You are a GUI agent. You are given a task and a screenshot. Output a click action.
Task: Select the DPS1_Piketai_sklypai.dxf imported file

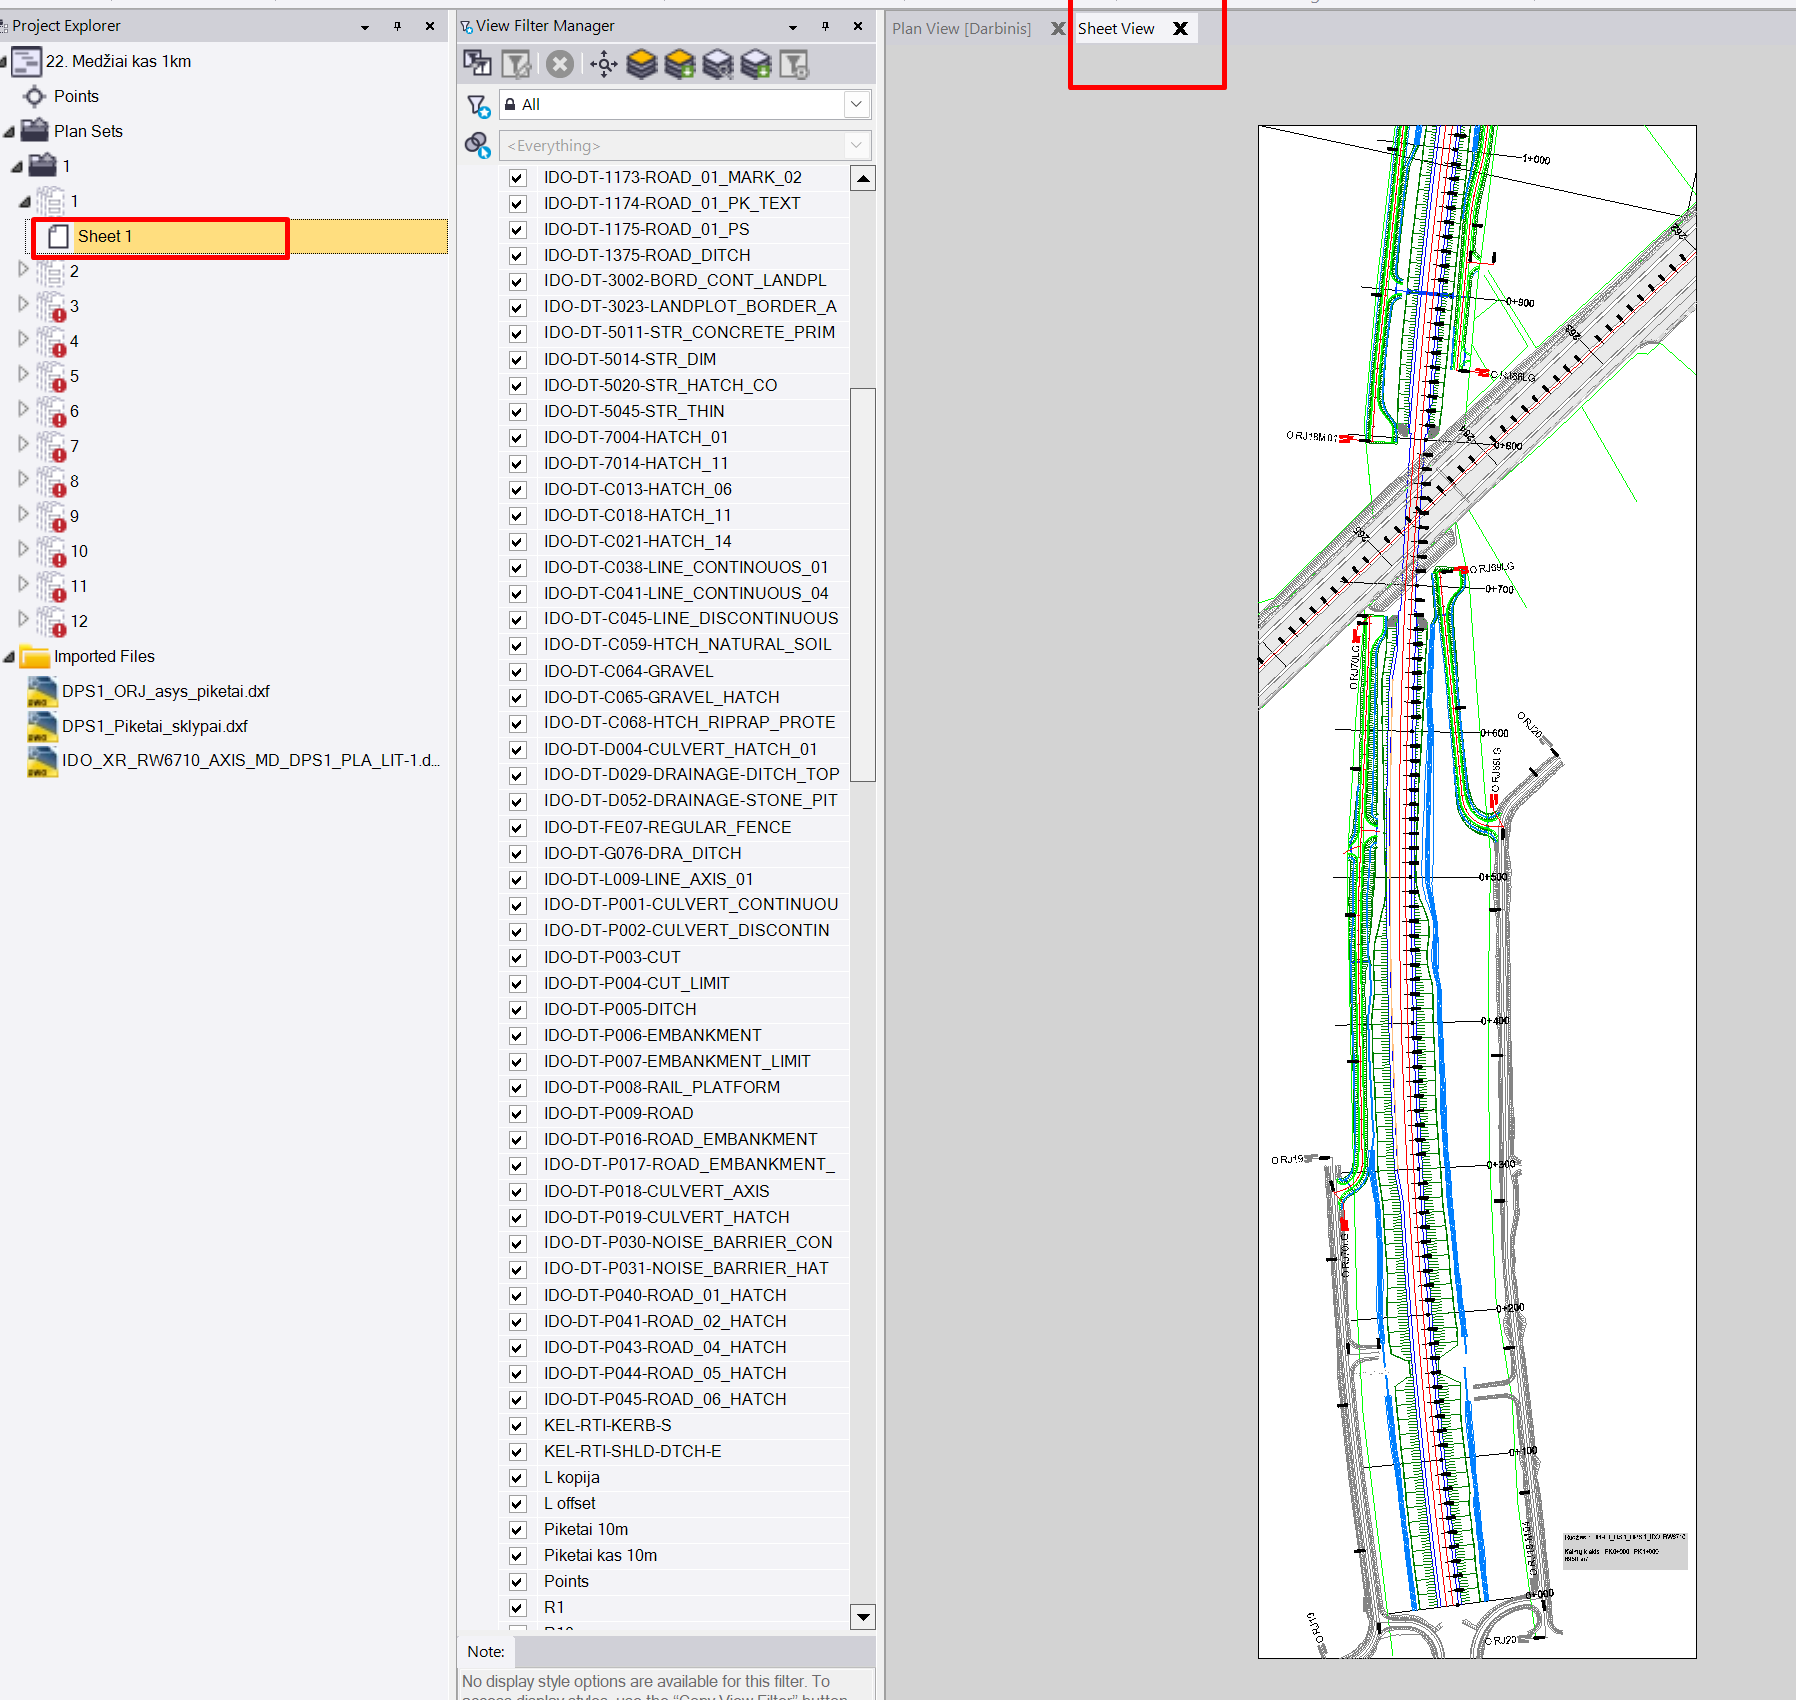(x=155, y=726)
